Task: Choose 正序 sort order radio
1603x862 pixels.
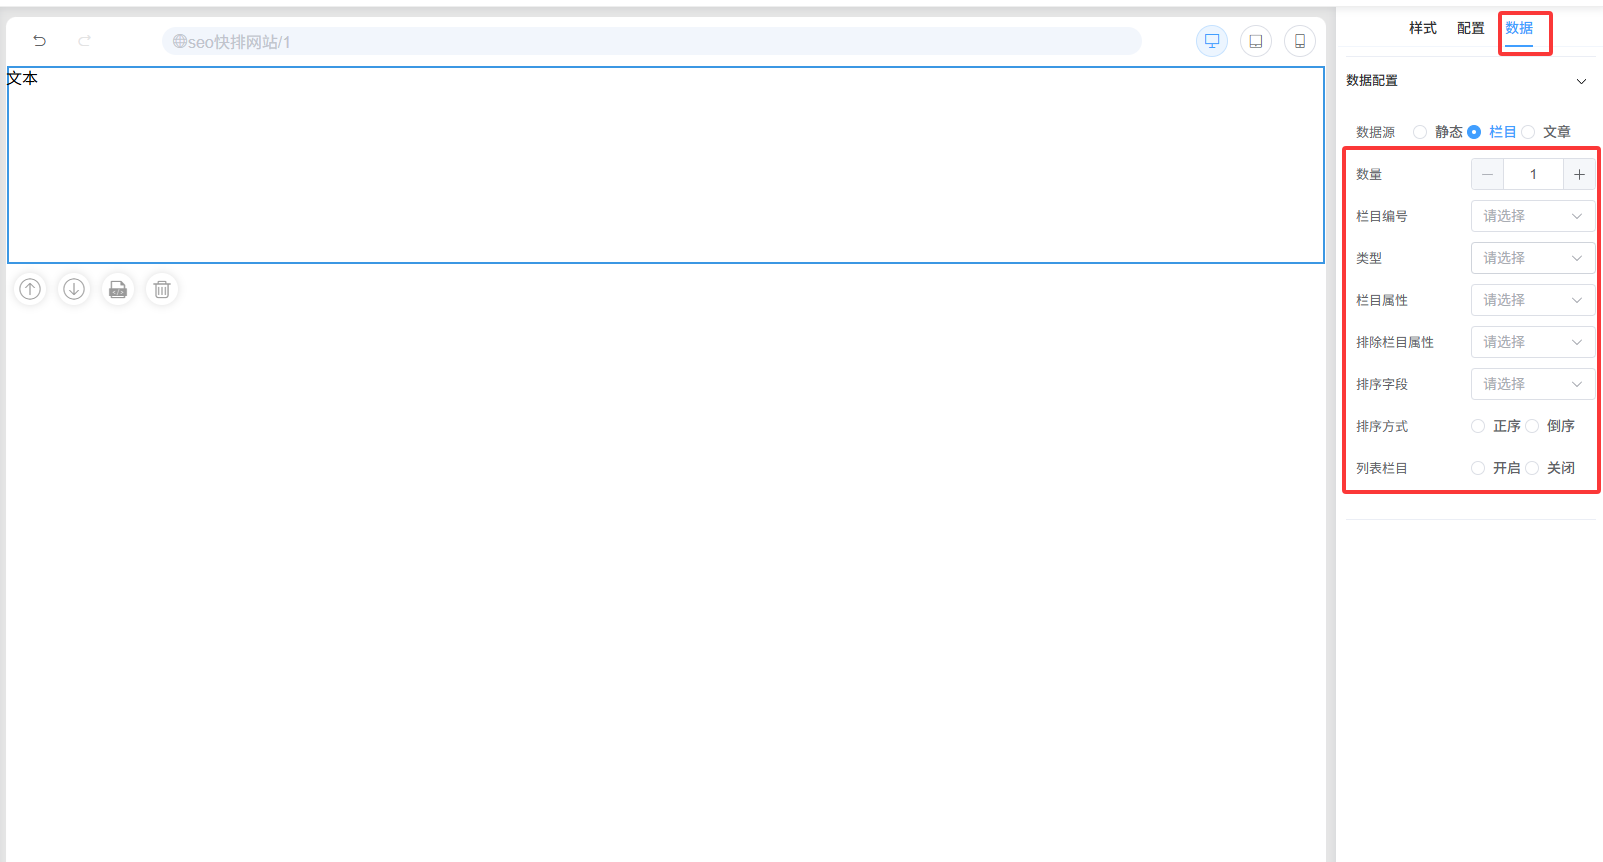Action: coord(1478,426)
